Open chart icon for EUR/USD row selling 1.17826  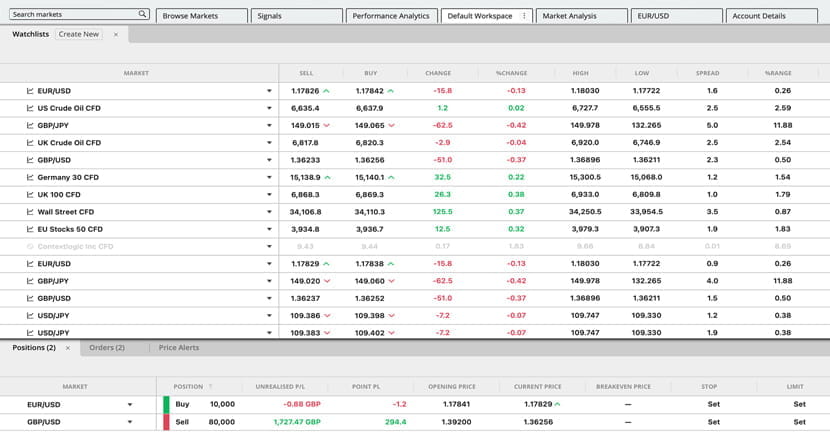tap(30, 91)
